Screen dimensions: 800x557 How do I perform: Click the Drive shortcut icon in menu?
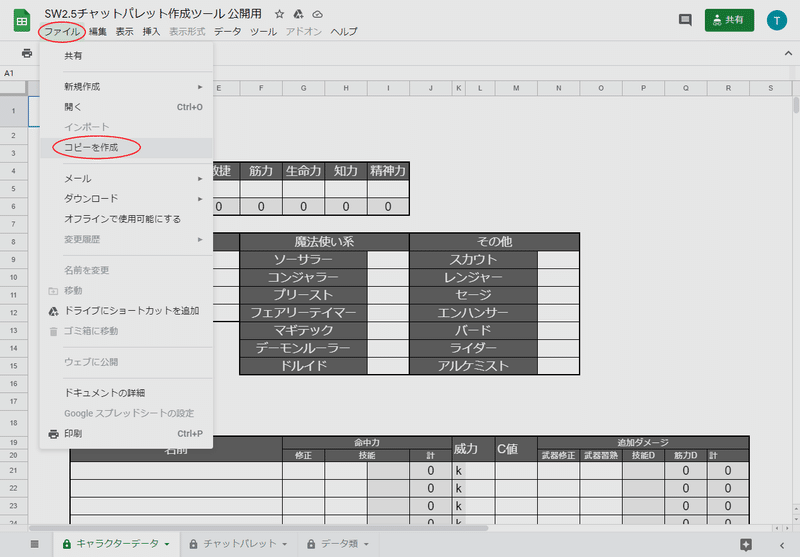click(x=53, y=311)
